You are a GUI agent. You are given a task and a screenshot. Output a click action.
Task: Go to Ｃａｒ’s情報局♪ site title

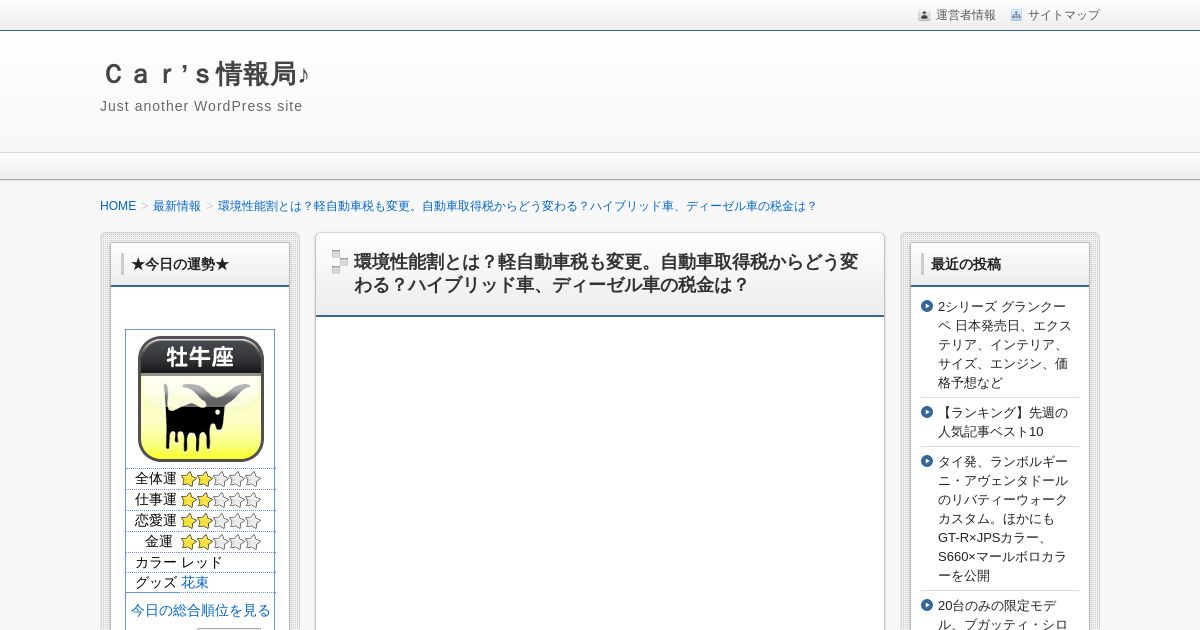tap(205, 74)
